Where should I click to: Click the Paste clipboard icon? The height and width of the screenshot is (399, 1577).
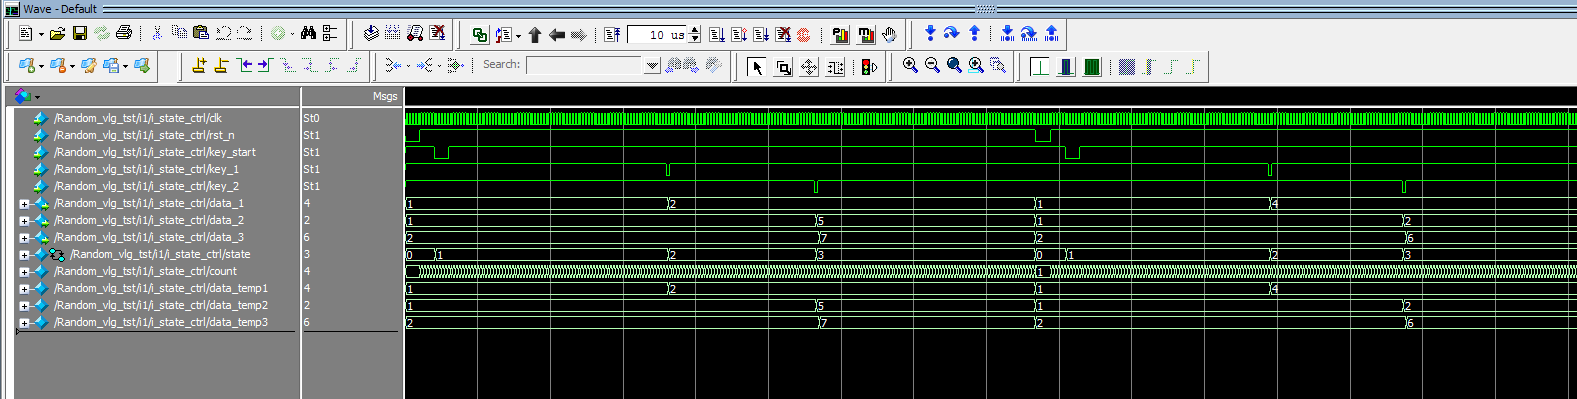coord(201,34)
